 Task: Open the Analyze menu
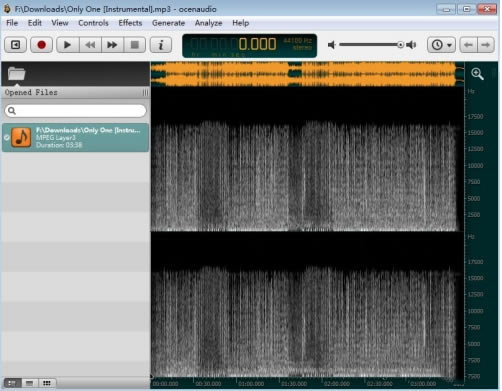click(x=208, y=23)
